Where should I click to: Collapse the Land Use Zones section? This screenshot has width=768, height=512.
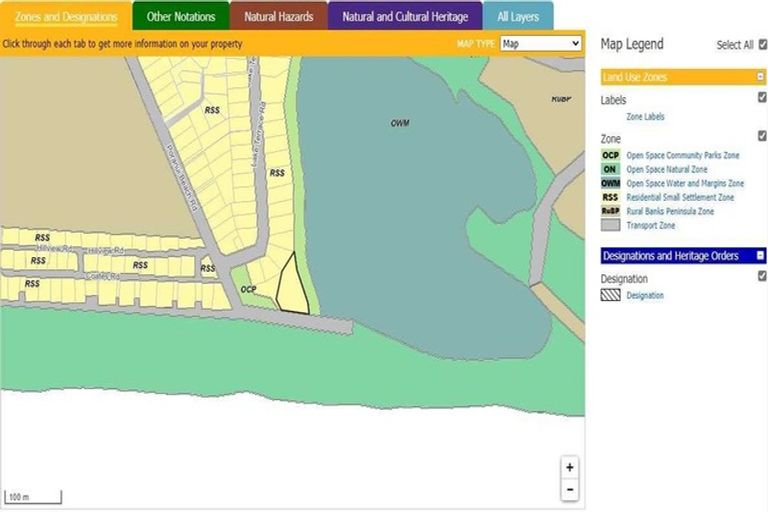coord(760,77)
